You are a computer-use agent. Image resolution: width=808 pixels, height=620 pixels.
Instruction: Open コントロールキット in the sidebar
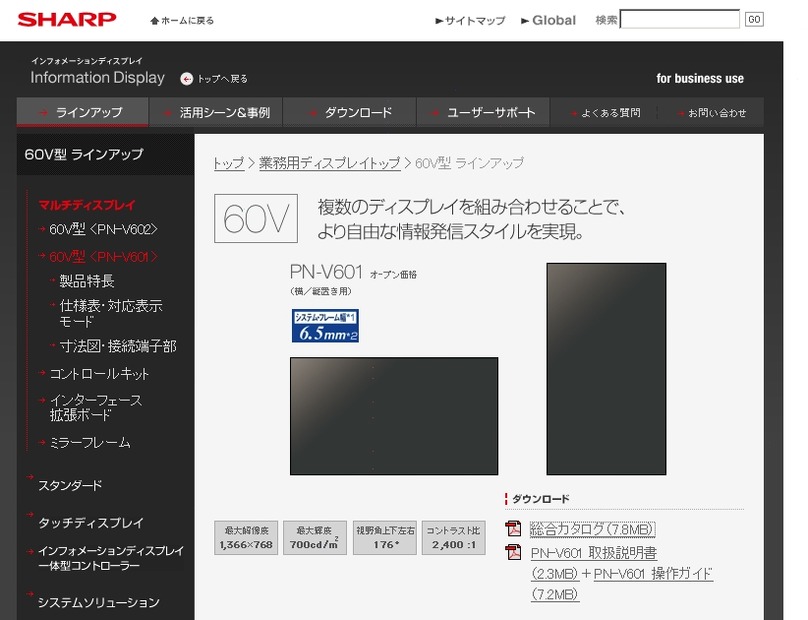click(99, 374)
